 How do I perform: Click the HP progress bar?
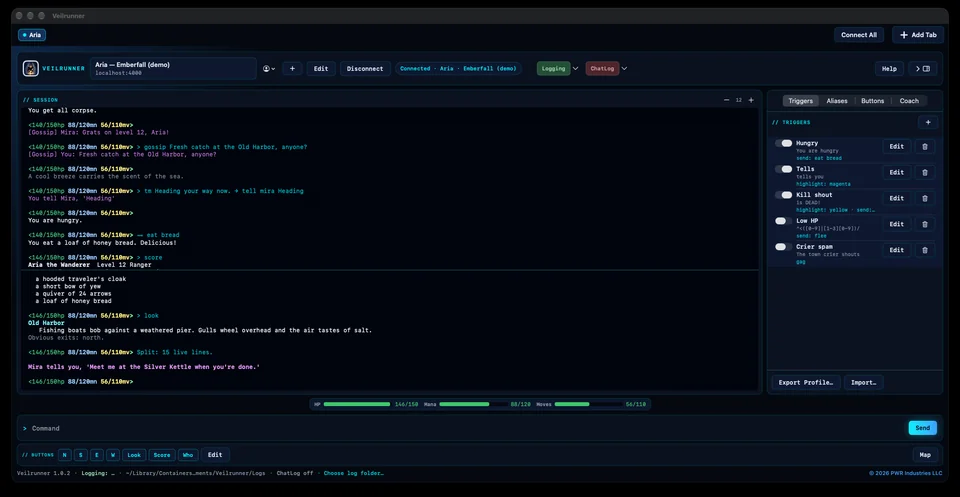point(357,404)
